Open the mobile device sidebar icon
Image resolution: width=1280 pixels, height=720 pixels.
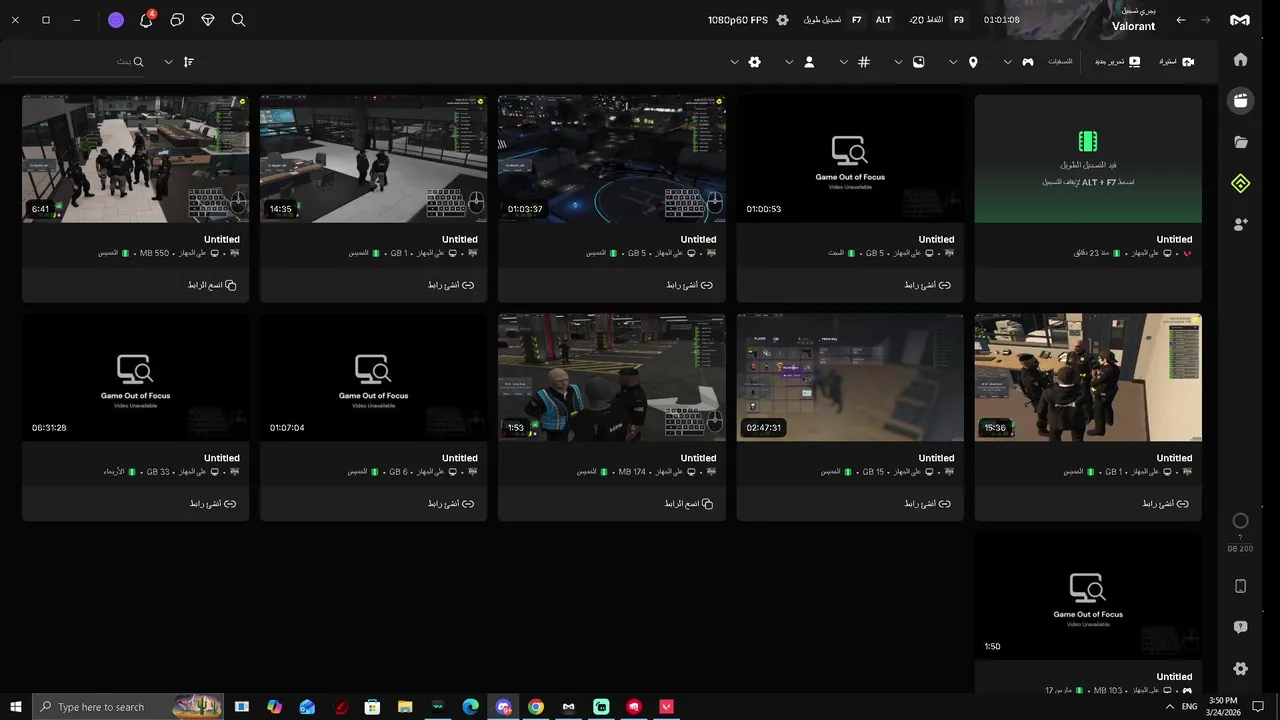tap(1240, 586)
